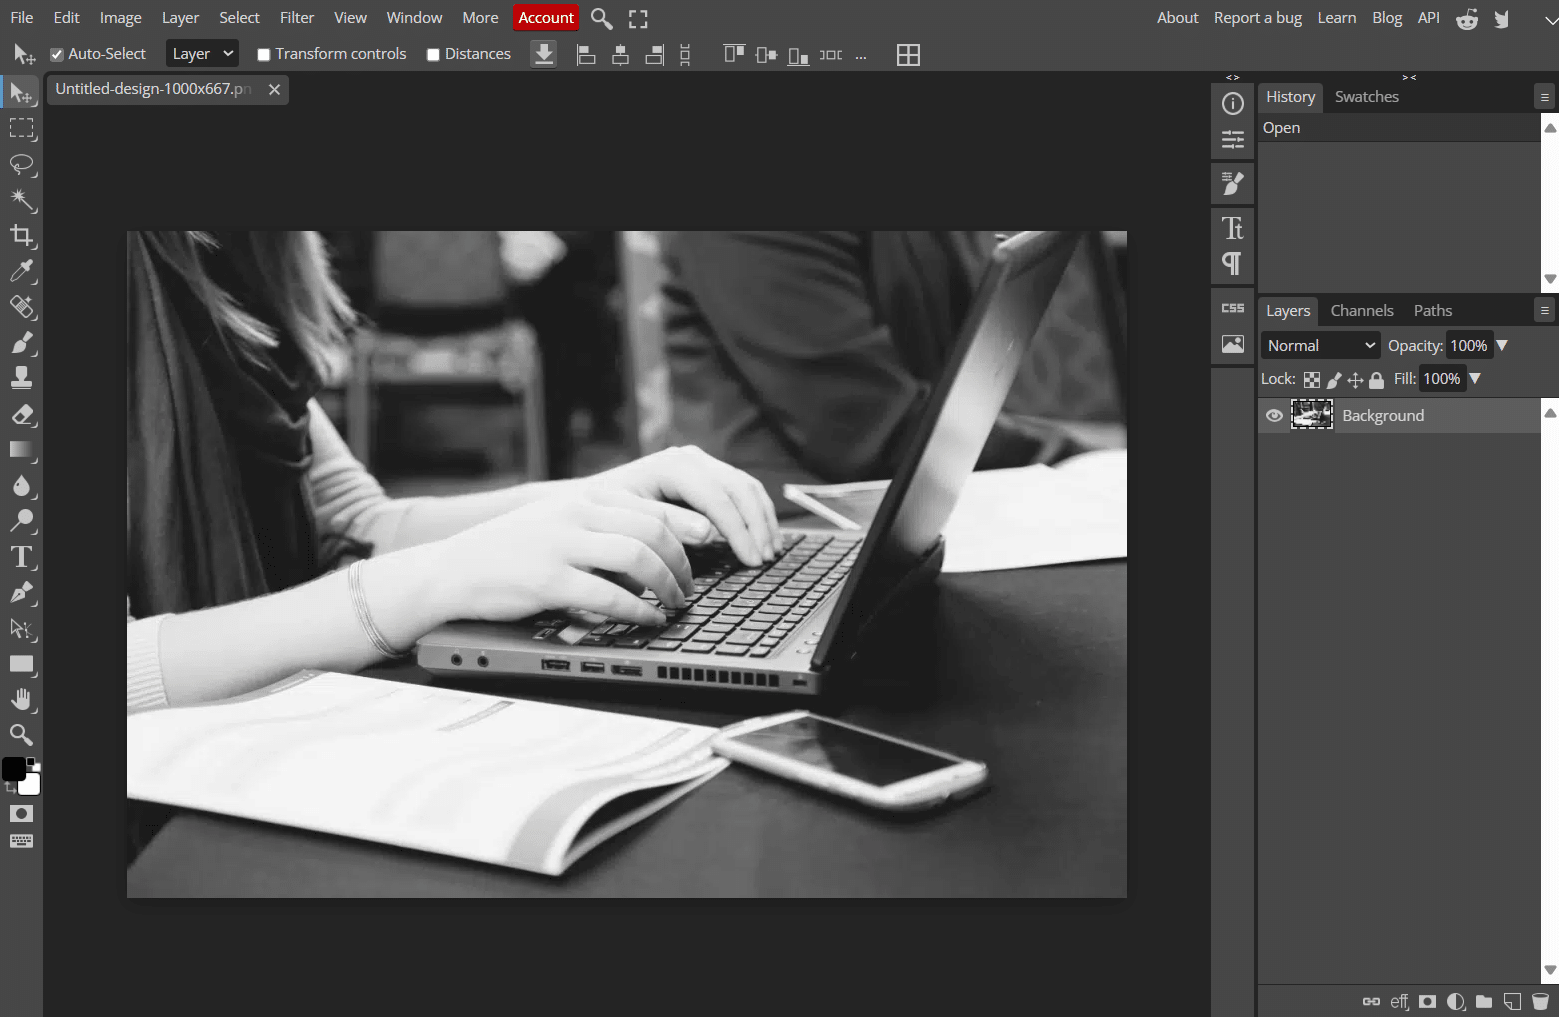Select the Move tool
Image resolution: width=1559 pixels, height=1017 pixels.
tap(22, 92)
